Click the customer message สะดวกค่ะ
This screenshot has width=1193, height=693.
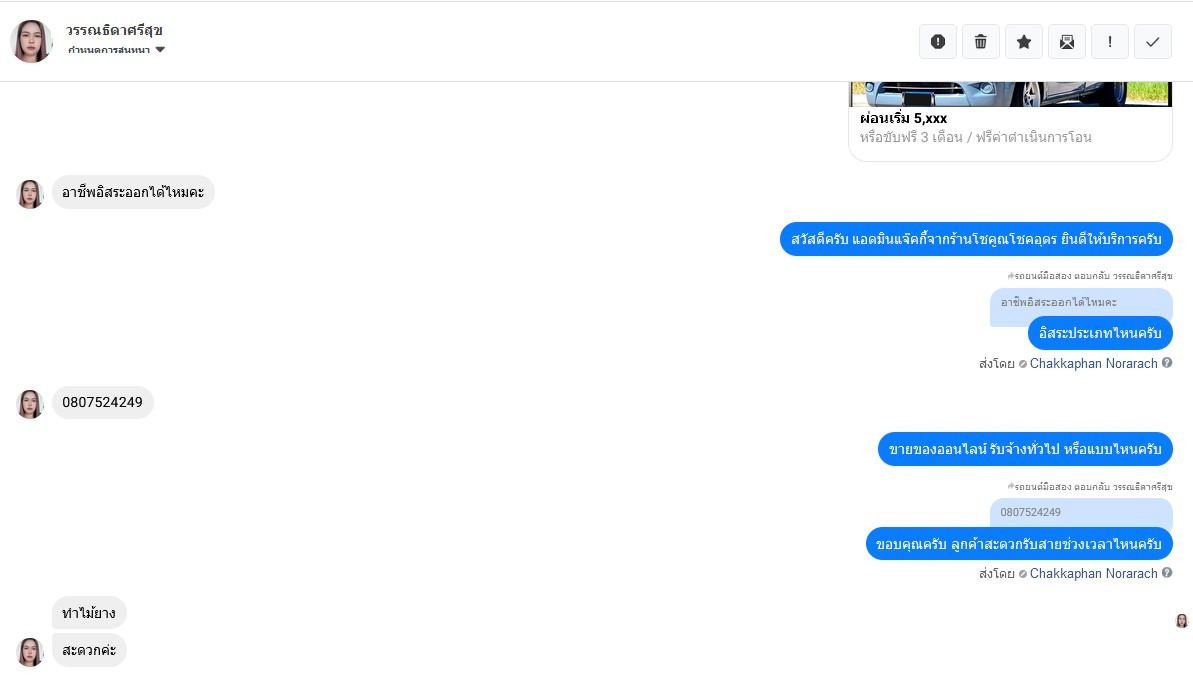(x=89, y=650)
